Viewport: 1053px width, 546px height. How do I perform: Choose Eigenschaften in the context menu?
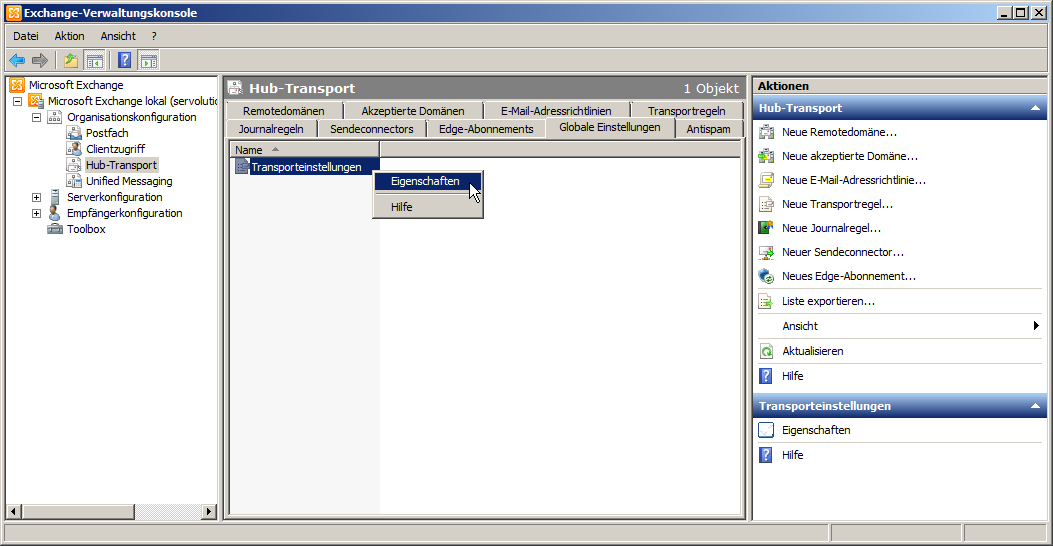(428, 181)
